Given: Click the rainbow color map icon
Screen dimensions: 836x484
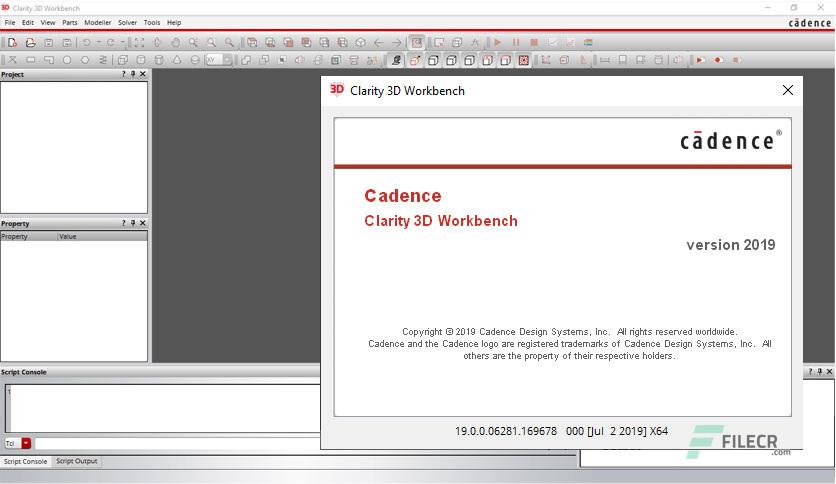Looking at the screenshot, I should (x=588, y=43).
